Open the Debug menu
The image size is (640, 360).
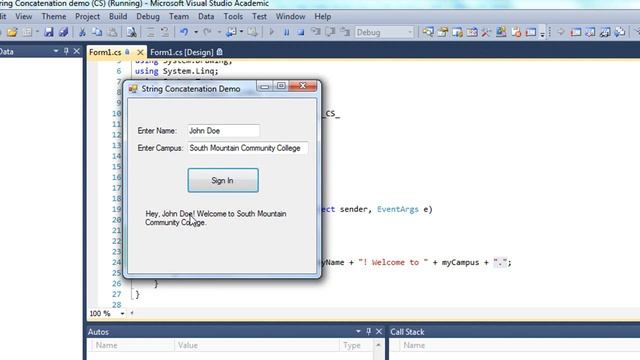(x=148, y=17)
